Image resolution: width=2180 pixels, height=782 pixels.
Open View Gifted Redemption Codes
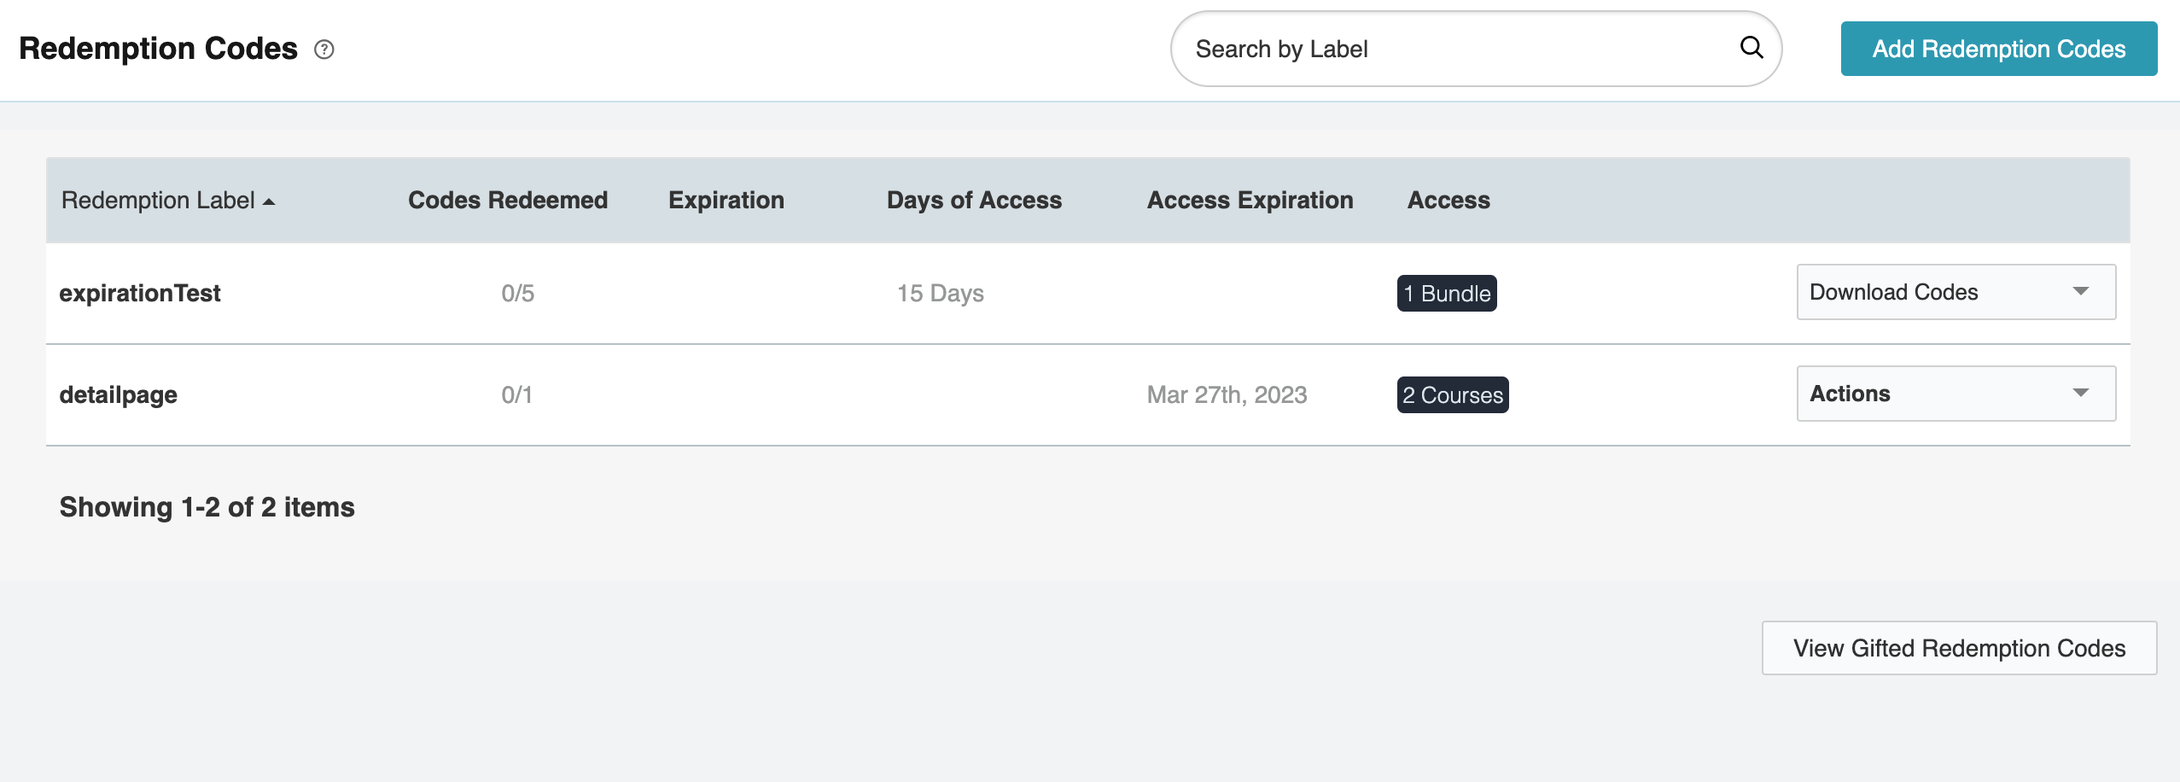(1959, 648)
